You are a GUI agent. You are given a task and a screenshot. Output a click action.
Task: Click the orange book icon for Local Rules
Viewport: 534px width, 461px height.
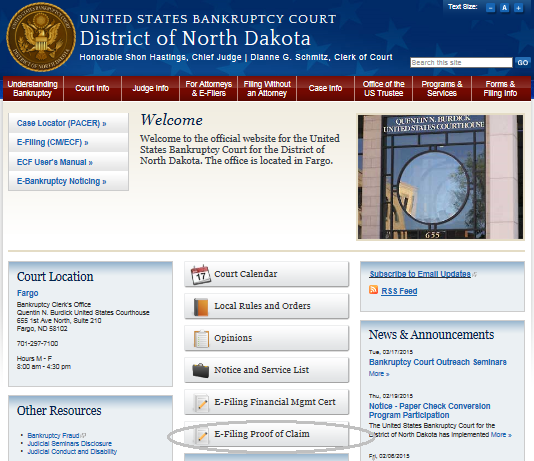coord(201,307)
